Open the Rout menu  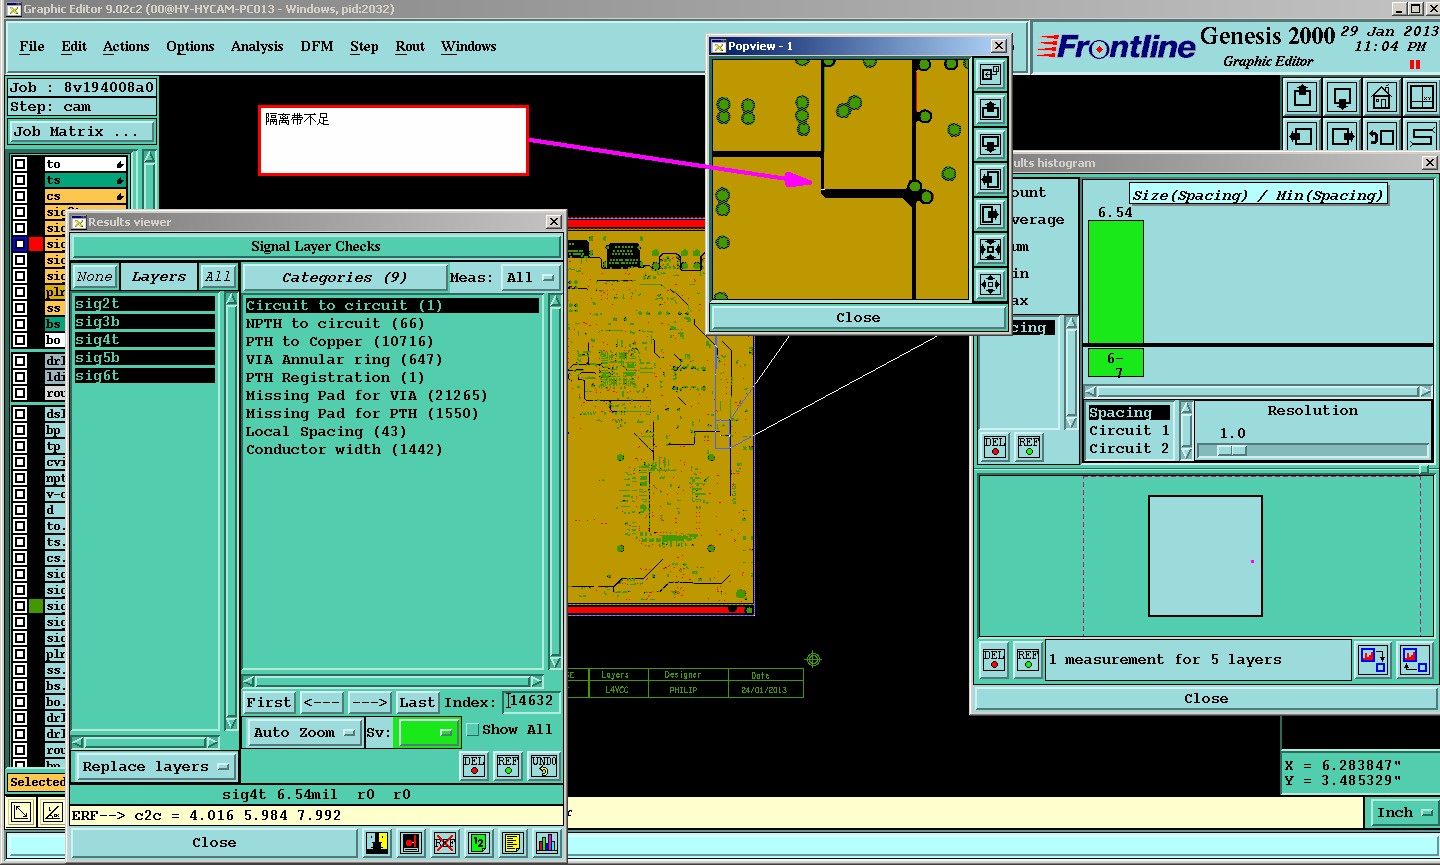pyautogui.click(x=410, y=46)
